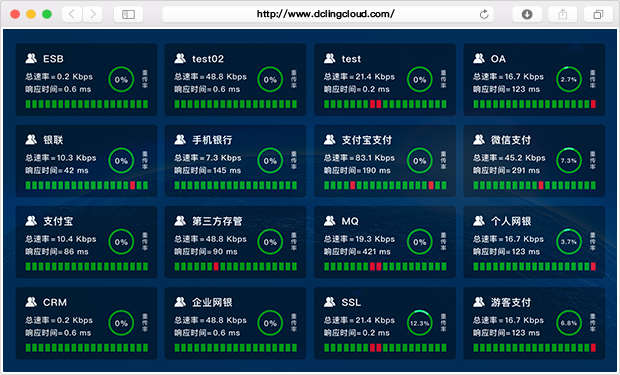Click the users icon on the 第三方存管 card
Screen dimensions: 620x375
pos(180,221)
